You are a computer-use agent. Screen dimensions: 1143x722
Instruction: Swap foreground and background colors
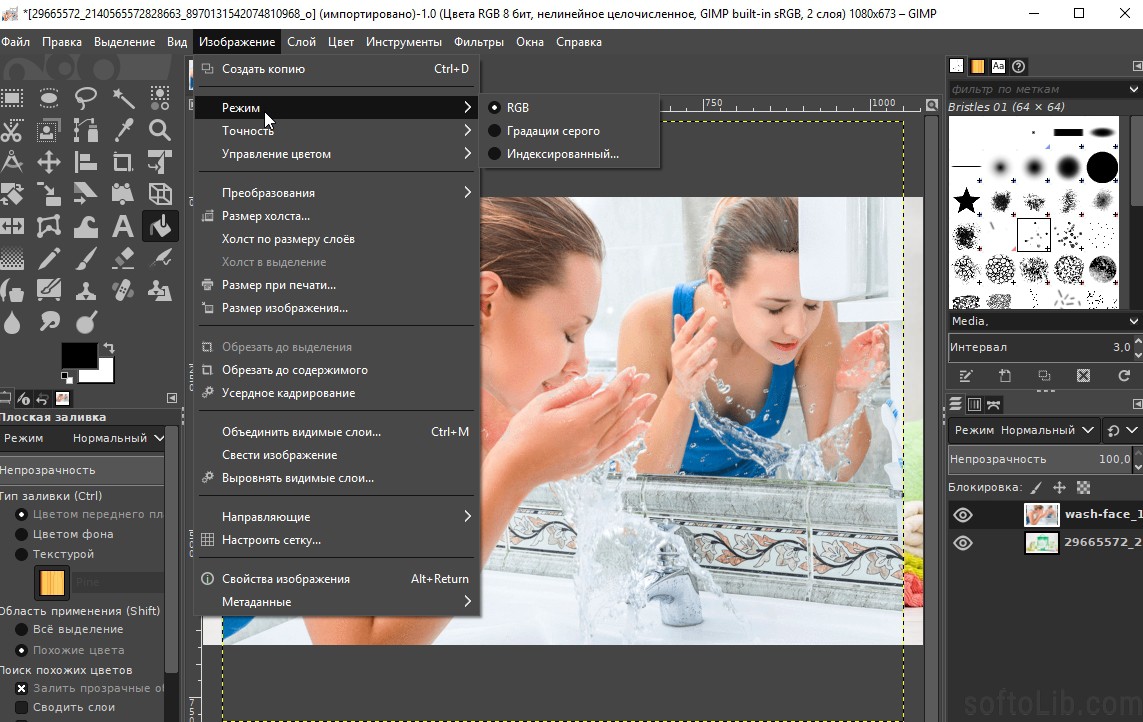click(109, 348)
